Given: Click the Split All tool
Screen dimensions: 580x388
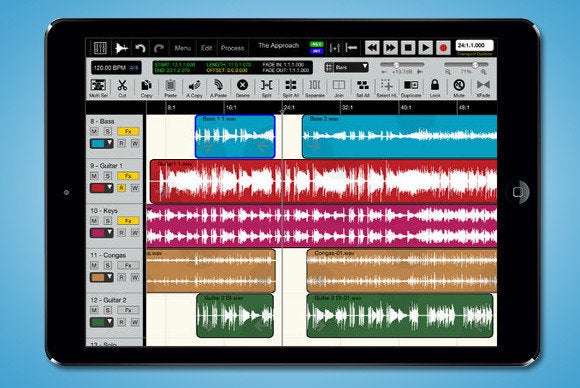Looking at the screenshot, I should [291, 88].
